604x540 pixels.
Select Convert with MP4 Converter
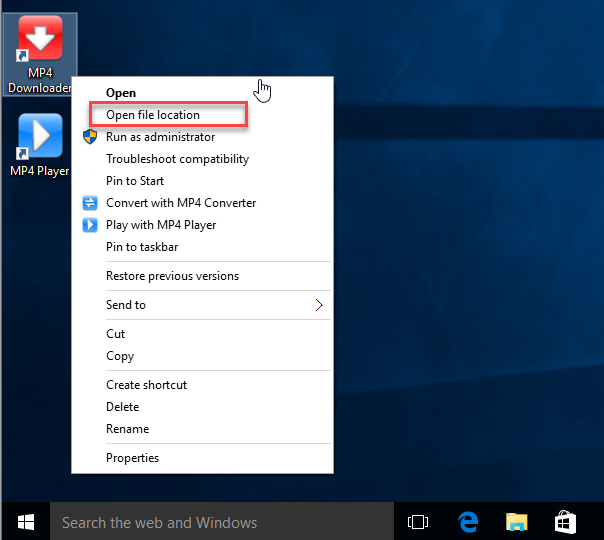pos(203,203)
